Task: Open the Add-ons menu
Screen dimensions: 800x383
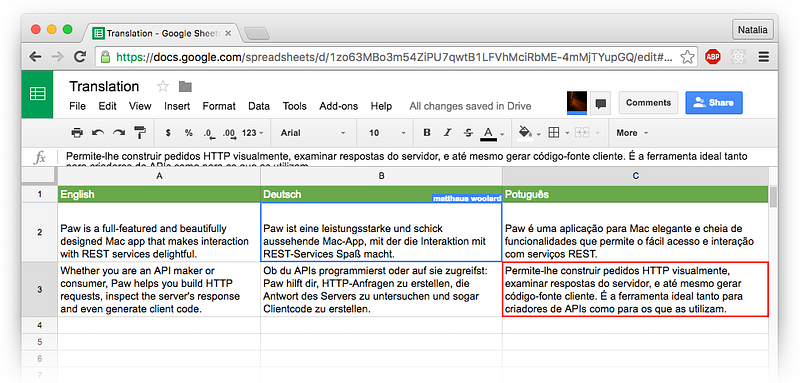Action: 339,106
